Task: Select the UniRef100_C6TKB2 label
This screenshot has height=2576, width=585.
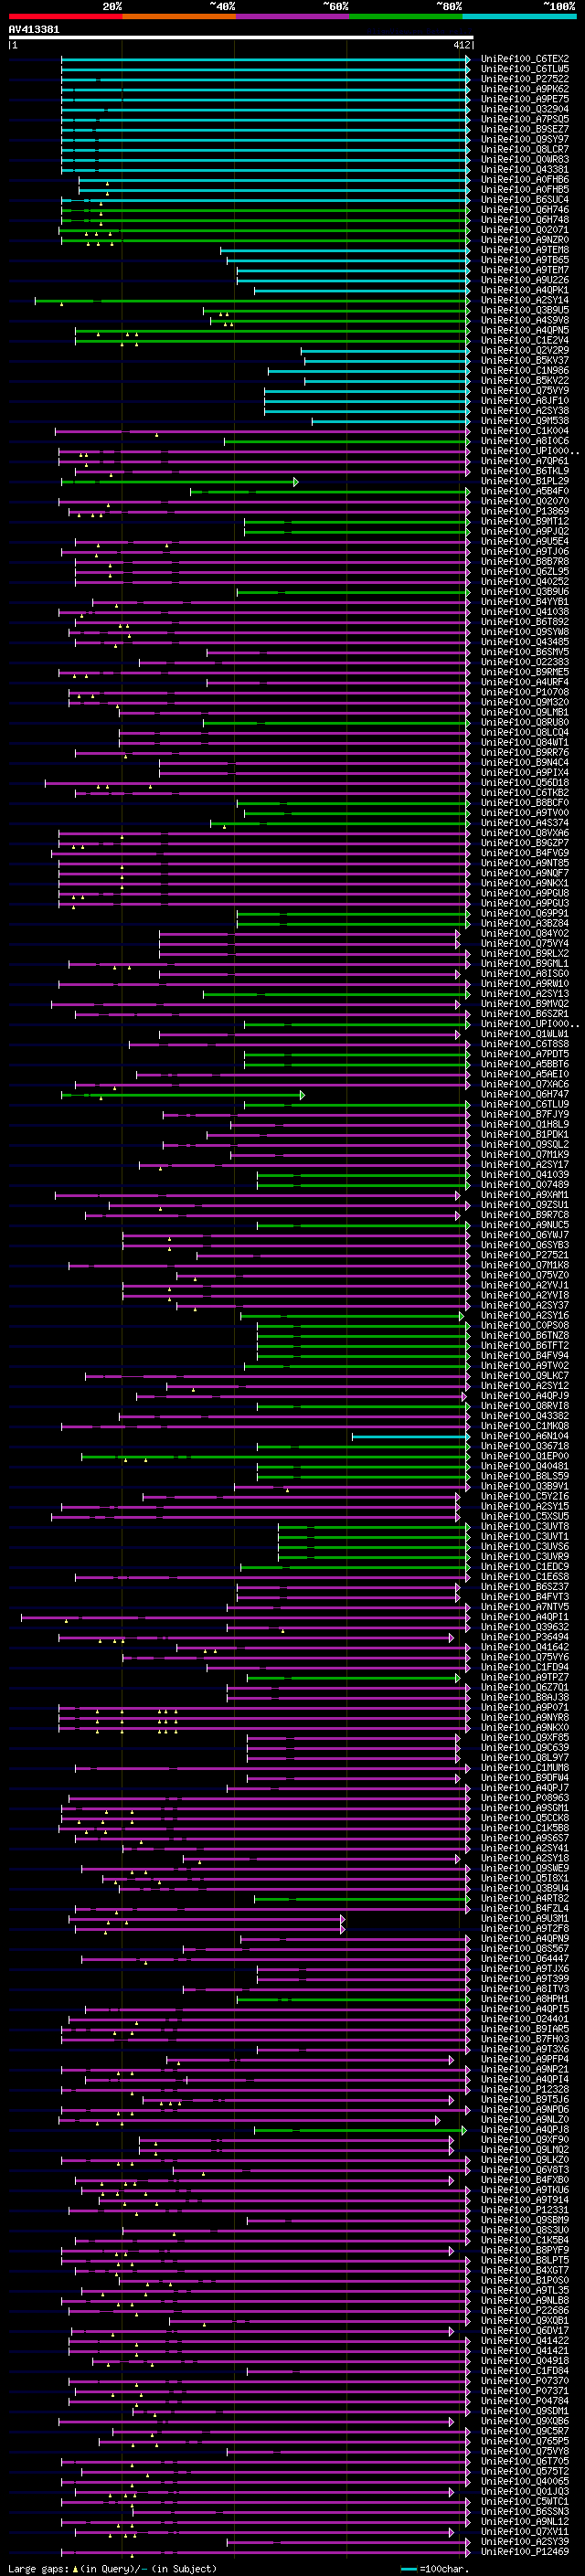Action: click(x=524, y=793)
